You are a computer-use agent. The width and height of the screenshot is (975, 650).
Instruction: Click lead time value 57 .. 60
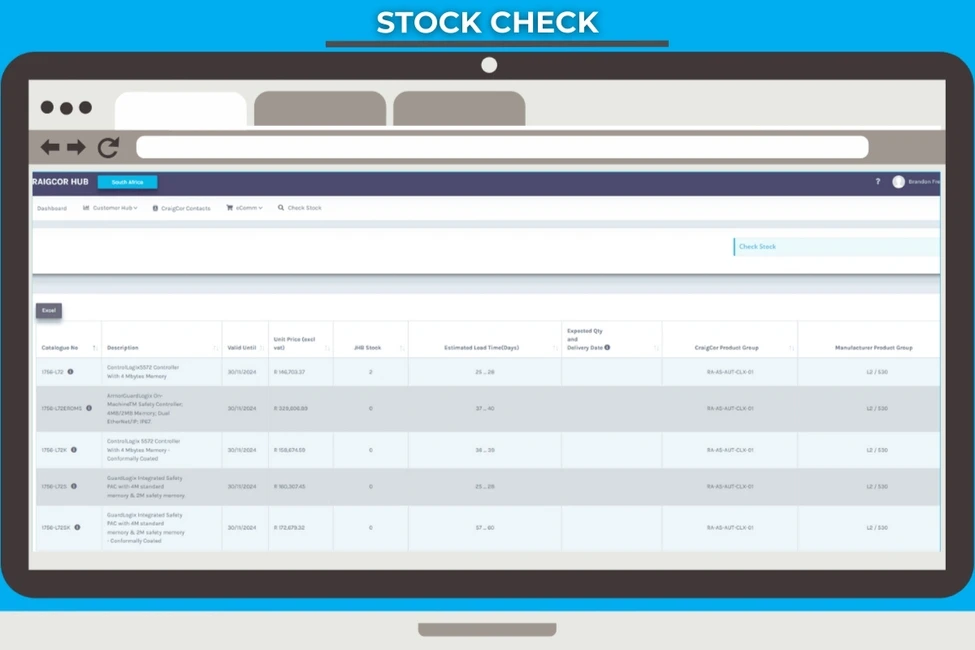click(485, 527)
